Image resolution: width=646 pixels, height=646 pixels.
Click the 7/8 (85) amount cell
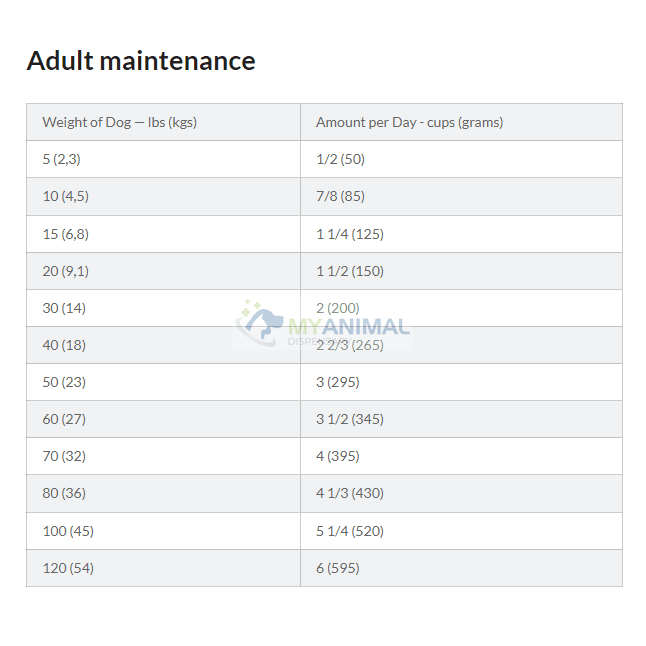coord(341,196)
